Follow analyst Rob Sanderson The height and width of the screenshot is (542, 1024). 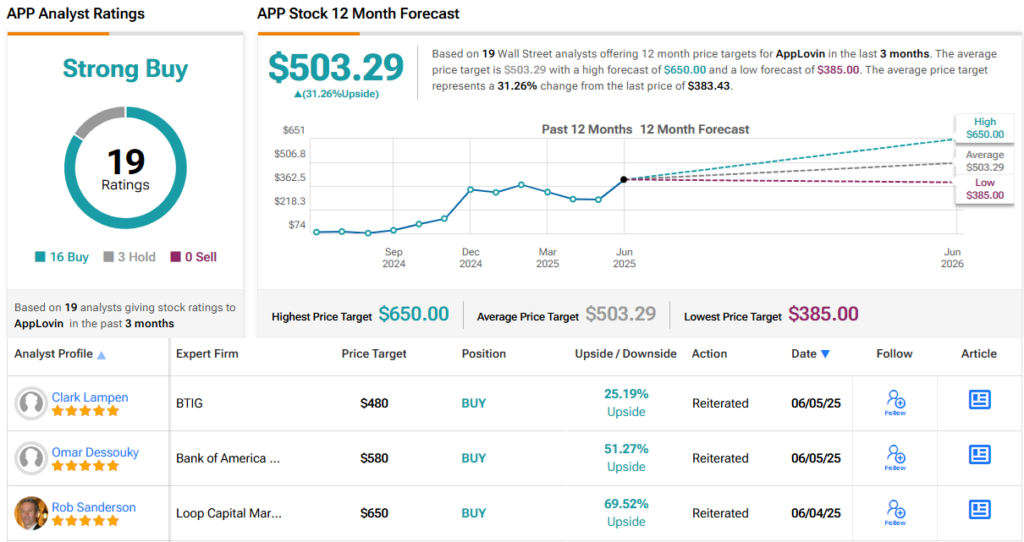pyautogui.click(x=895, y=512)
